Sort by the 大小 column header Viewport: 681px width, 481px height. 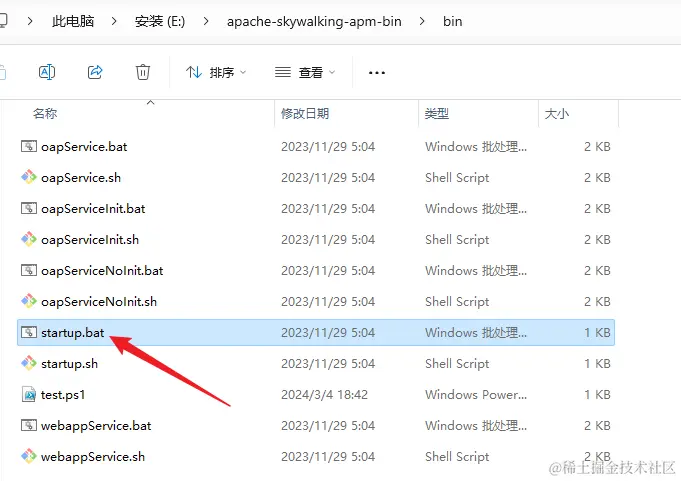point(557,114)
